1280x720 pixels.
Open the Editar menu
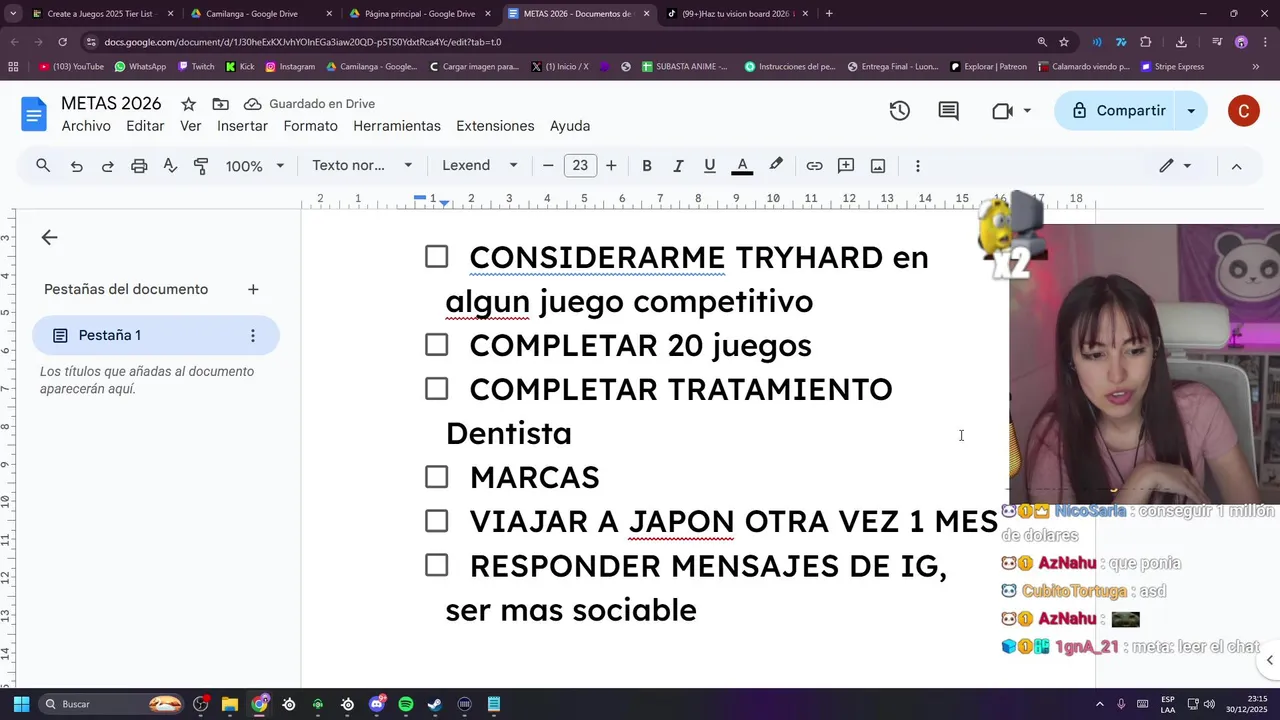pos(145,126)
